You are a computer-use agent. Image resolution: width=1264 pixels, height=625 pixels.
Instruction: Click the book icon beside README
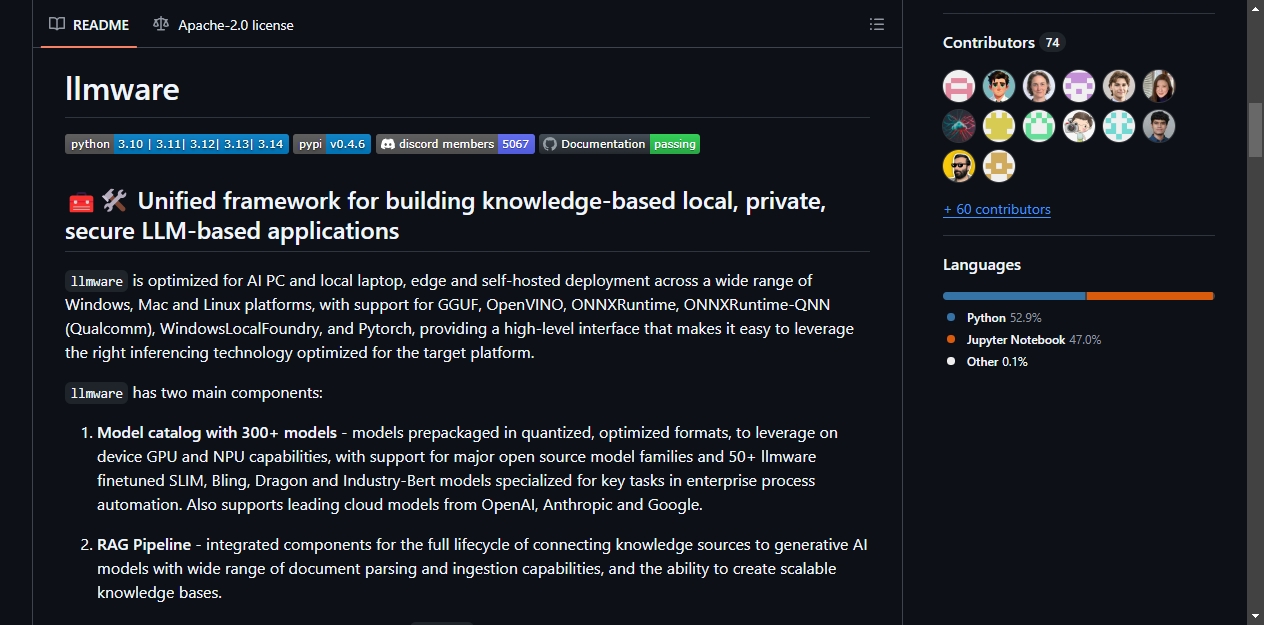(x=57, y=24)
